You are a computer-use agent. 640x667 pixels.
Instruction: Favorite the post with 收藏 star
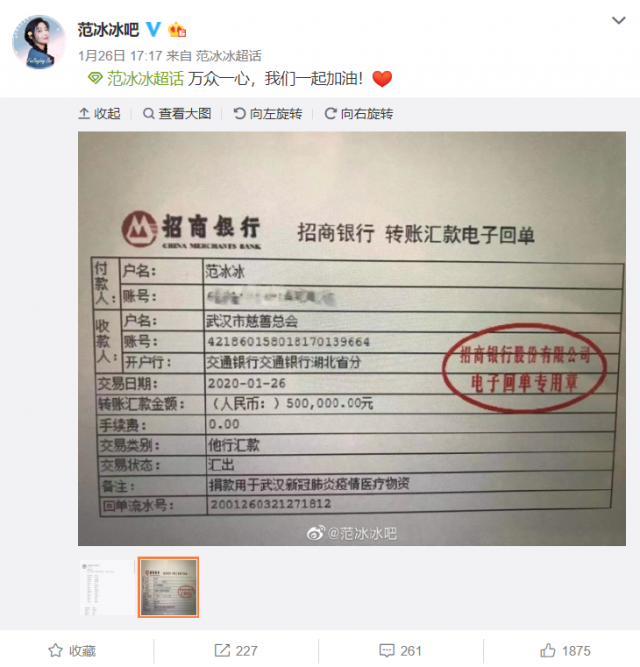click(72, 650)
